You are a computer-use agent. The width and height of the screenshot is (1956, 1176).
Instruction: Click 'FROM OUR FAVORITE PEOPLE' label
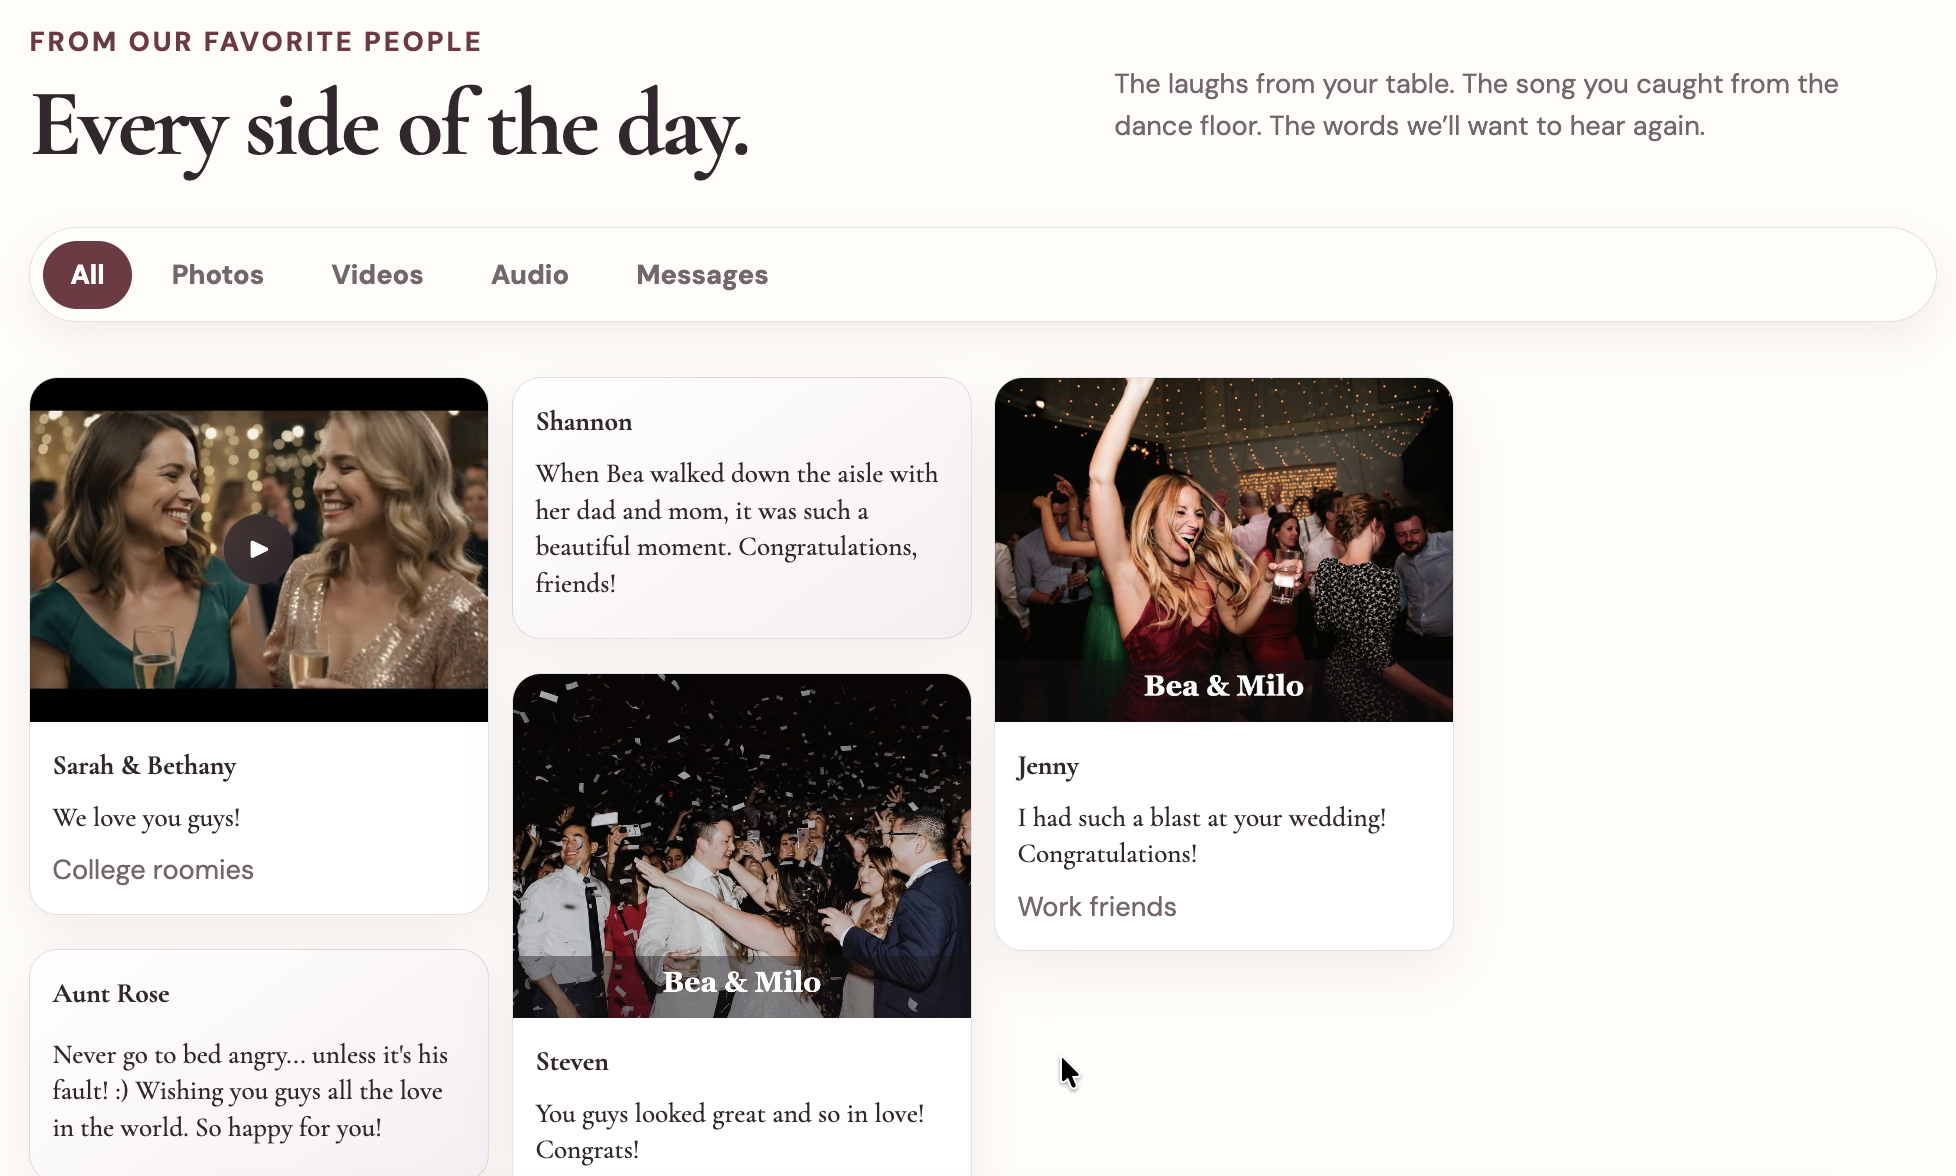click(x=256, y=42)
